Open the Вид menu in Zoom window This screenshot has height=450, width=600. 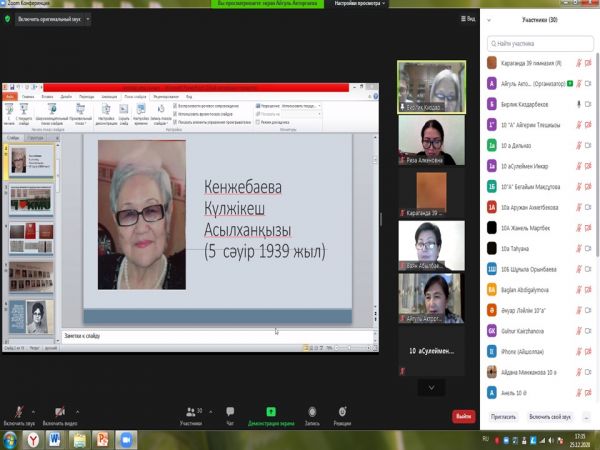click(x=460, y=18)
